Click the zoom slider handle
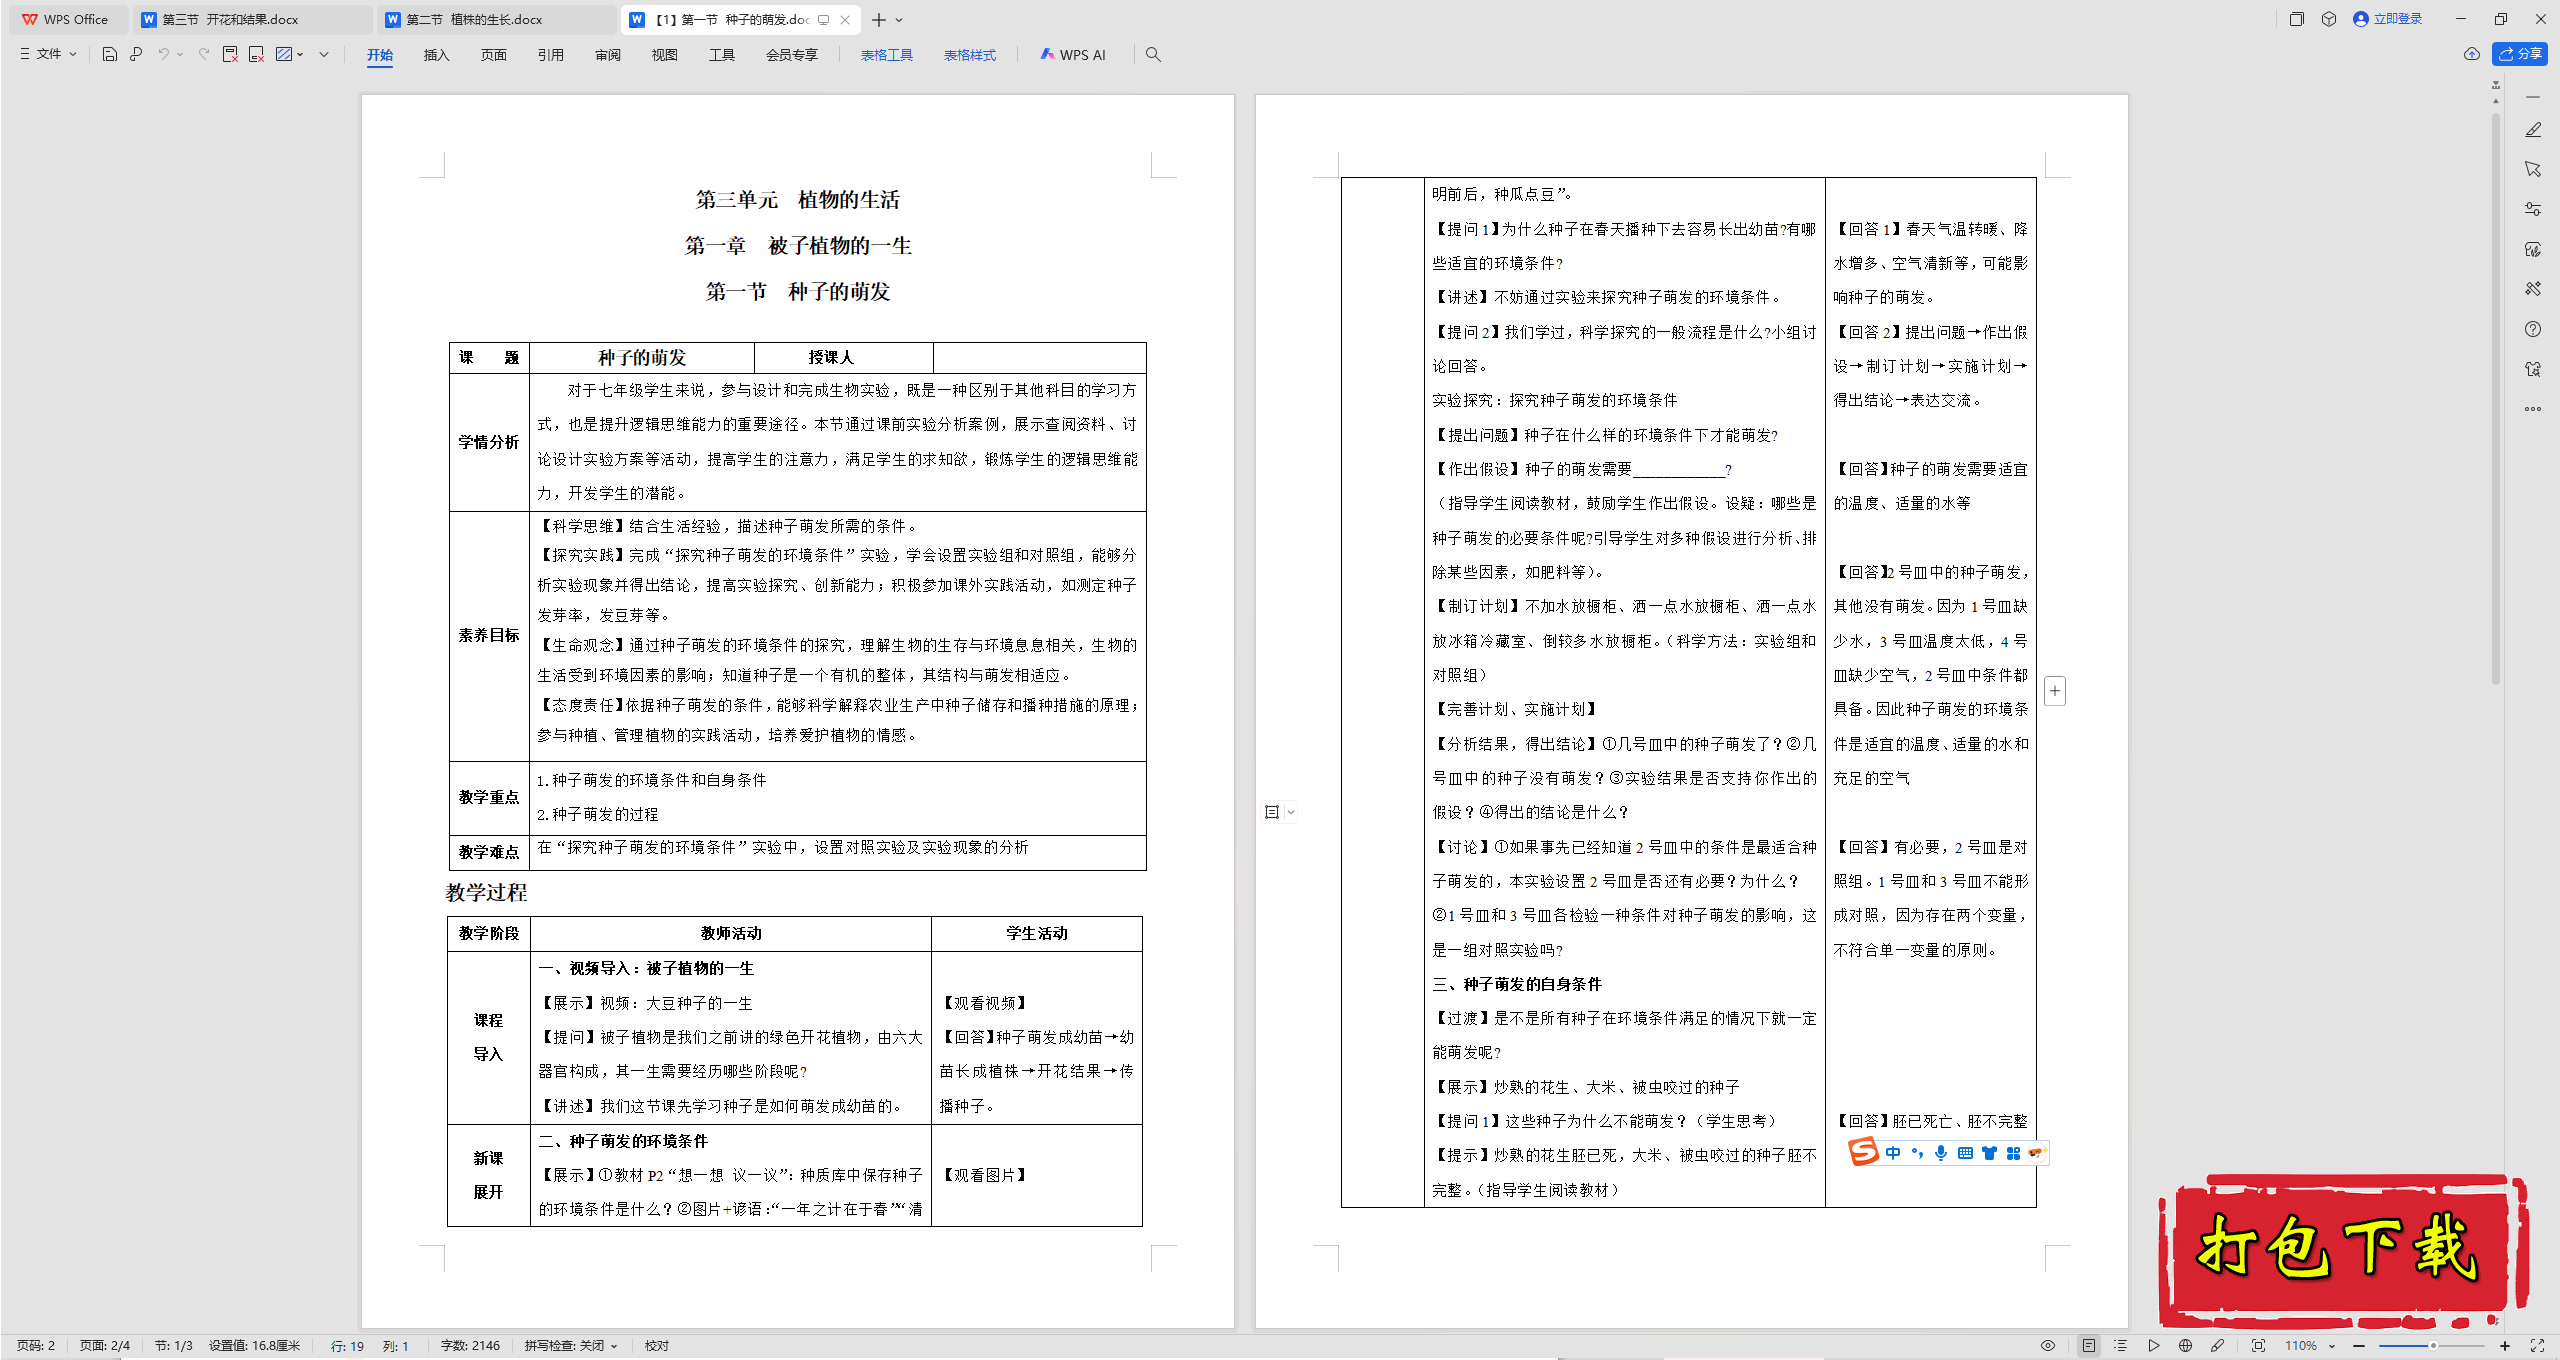 pos(2433,1346)
